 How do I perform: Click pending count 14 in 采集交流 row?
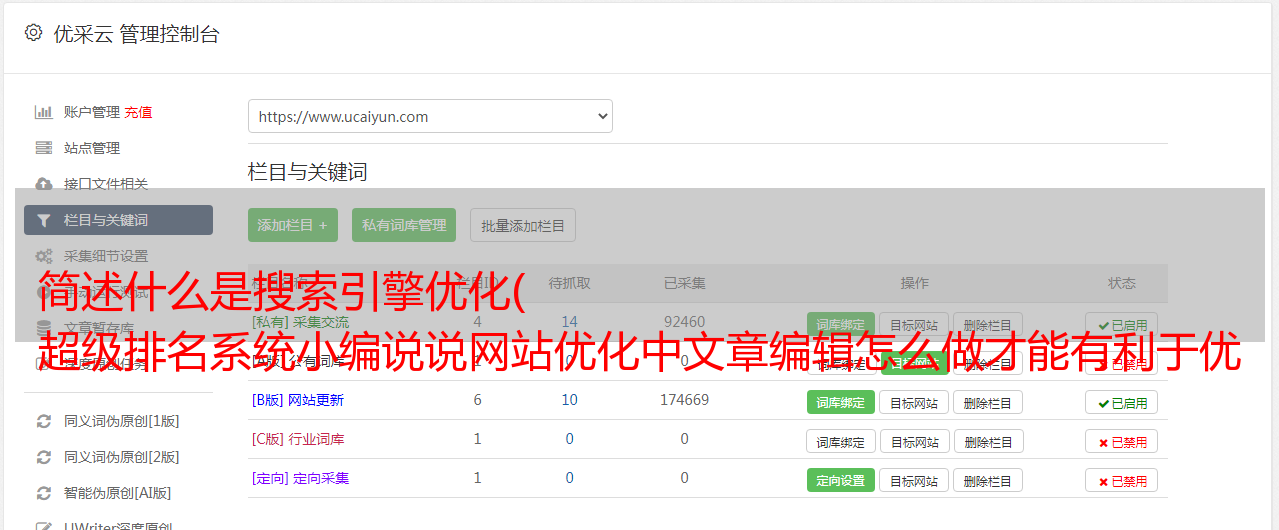pyautogui.click(x=570, y=322)
